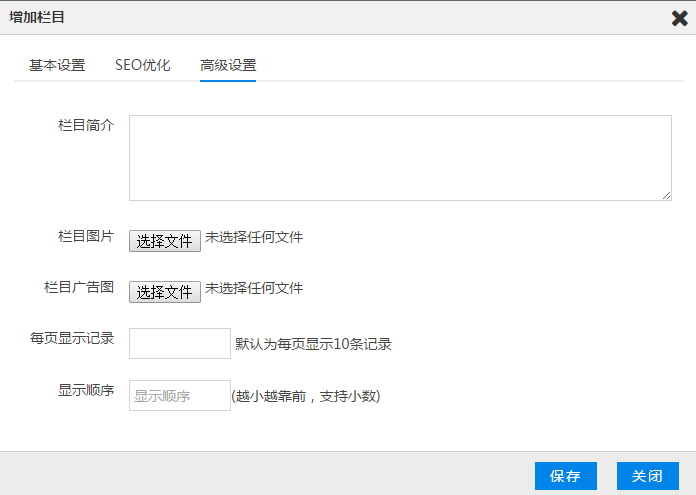Click the 关闭 button in the footer
Screen dimensions: 696x495
coord(647,476)
